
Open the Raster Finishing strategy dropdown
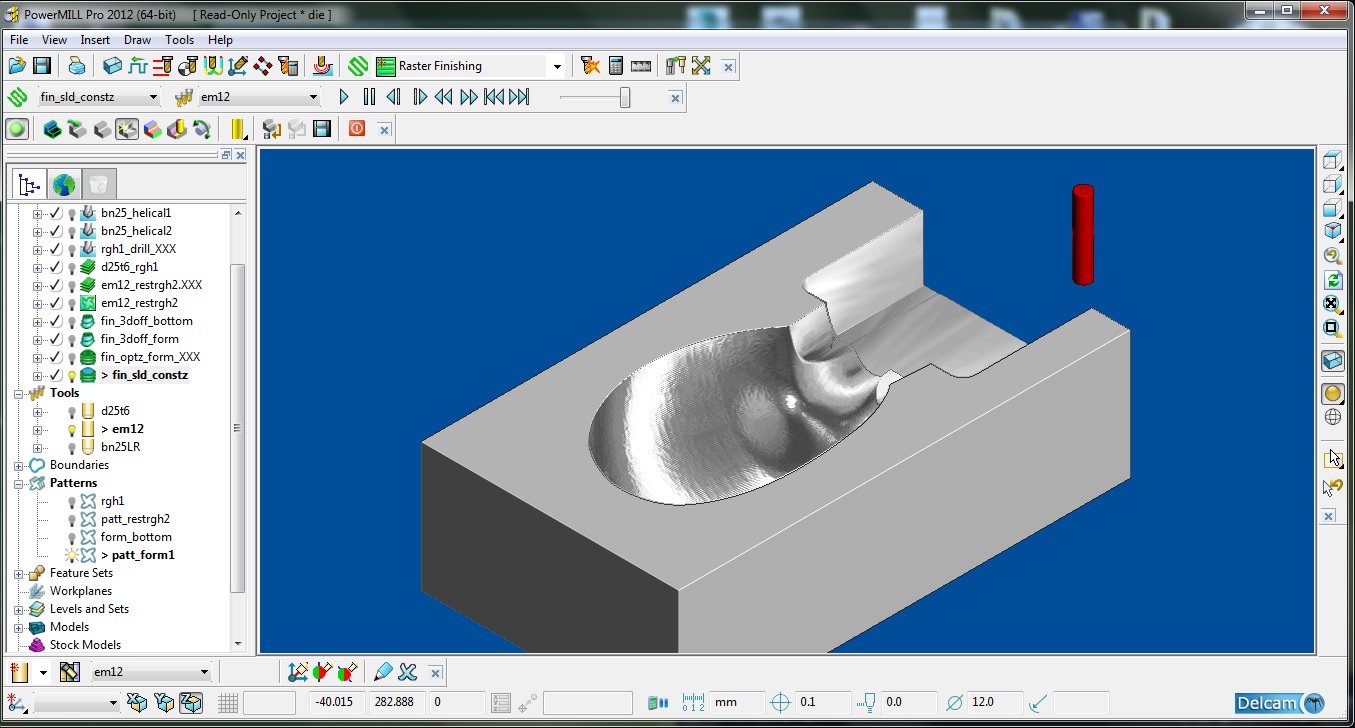(x=557, y=66)
